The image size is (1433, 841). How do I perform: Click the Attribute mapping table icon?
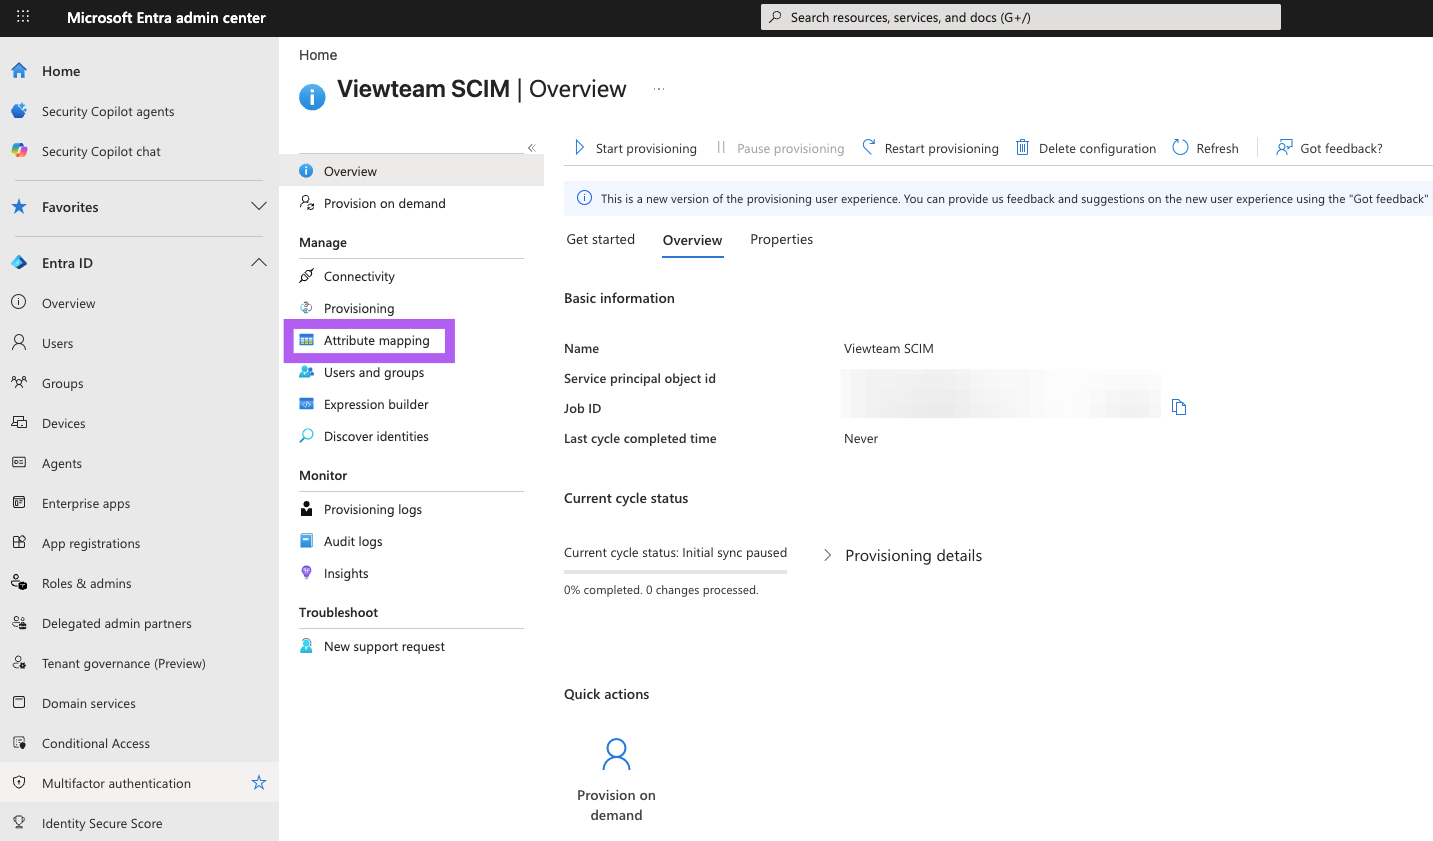[x=307, y=340]
